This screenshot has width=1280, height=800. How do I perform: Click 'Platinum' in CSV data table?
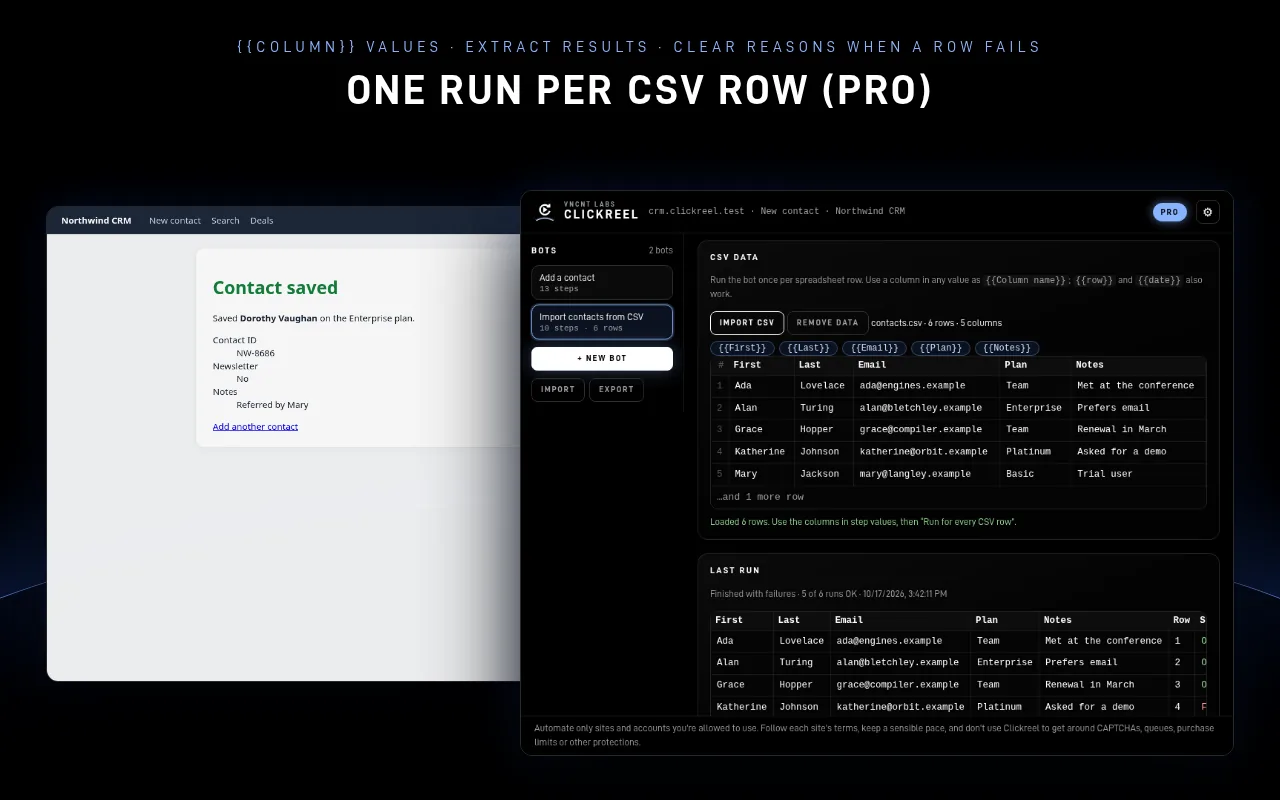pyautogui.click(x=1028, y=452)
